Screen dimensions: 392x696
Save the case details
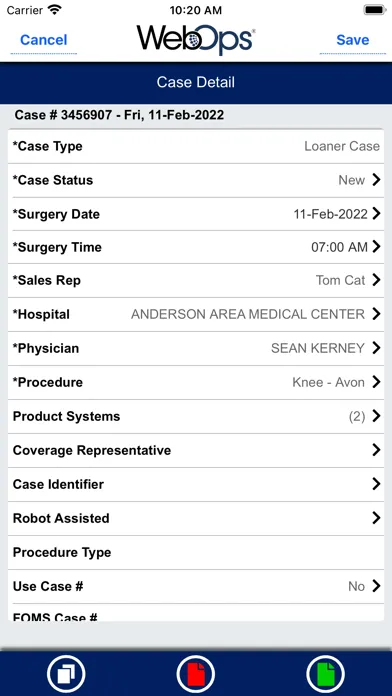352,40
